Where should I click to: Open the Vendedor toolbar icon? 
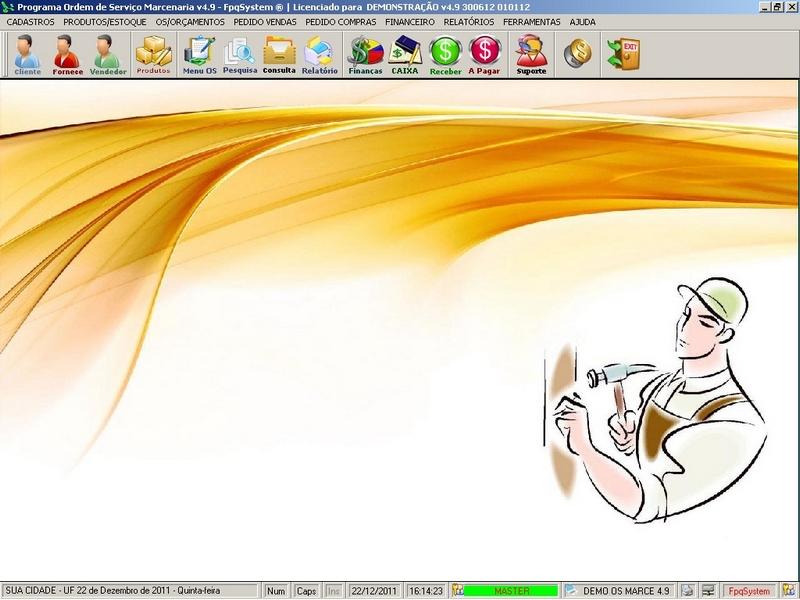click(x=108, y=54)
